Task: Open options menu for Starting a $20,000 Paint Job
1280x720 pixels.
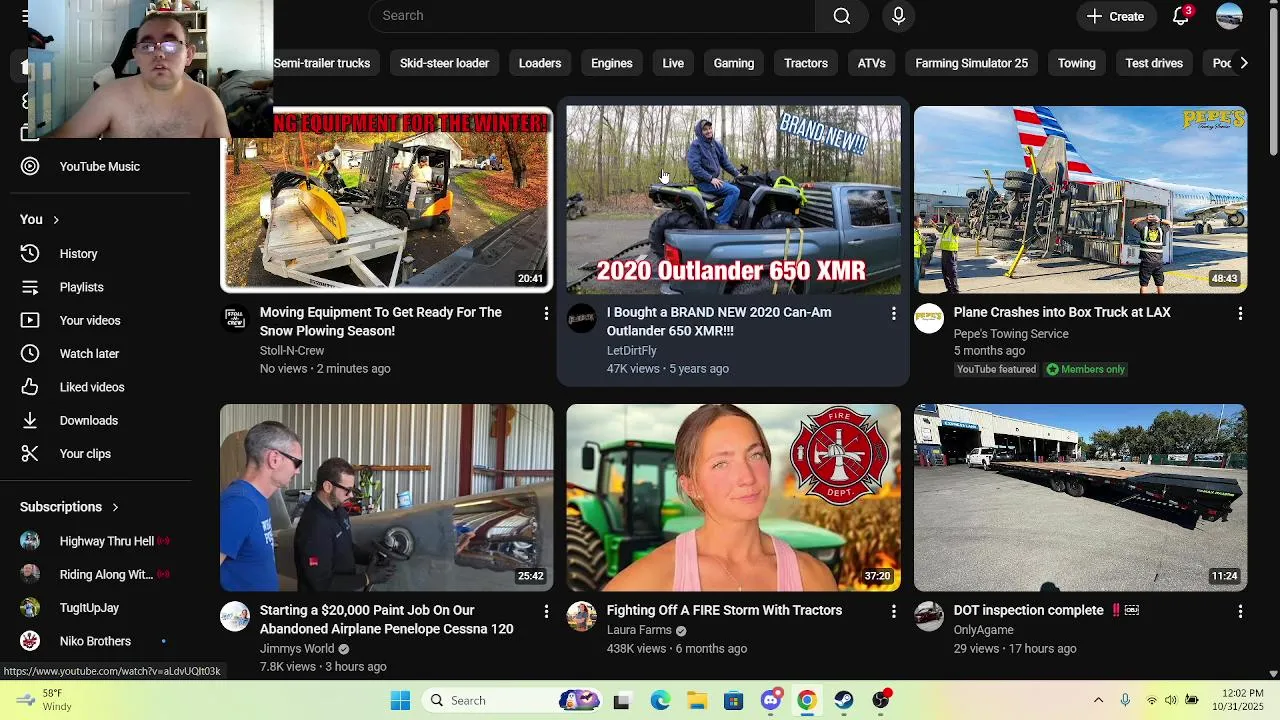Action: coord(546,611)
